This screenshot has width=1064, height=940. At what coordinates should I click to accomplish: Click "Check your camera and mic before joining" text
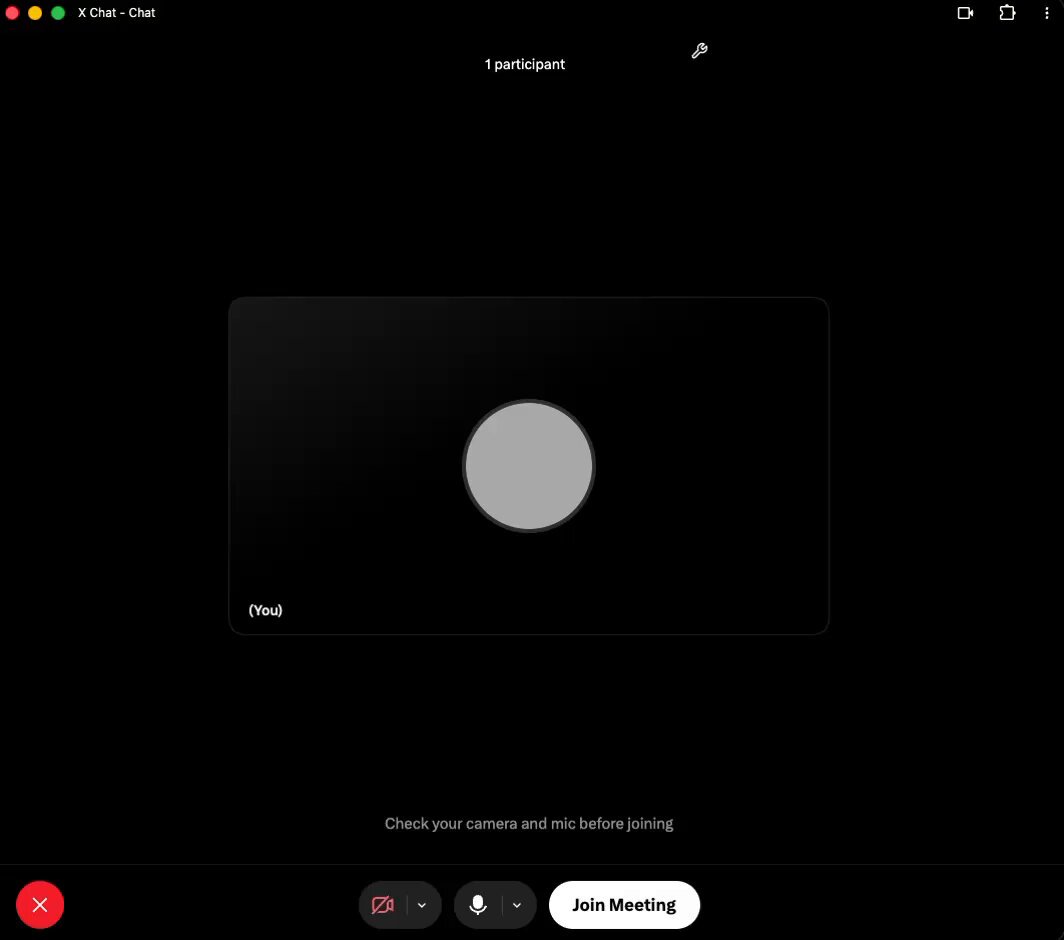point(529,823)
